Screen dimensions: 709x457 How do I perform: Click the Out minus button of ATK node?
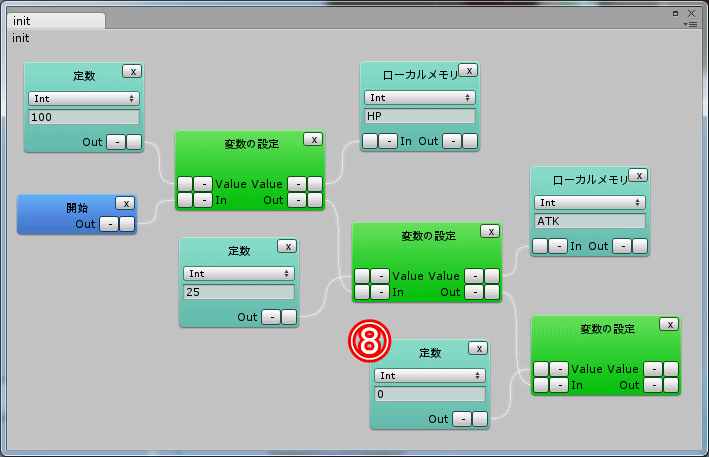[622, 246]
